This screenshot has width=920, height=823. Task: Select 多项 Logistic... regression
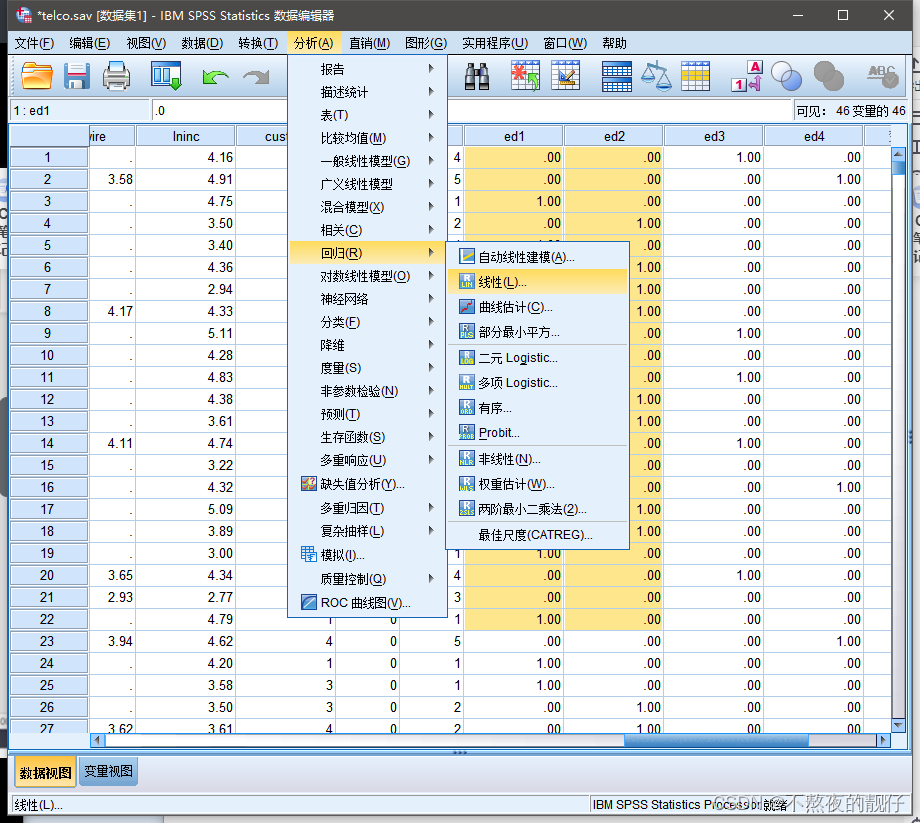(537, 383)
